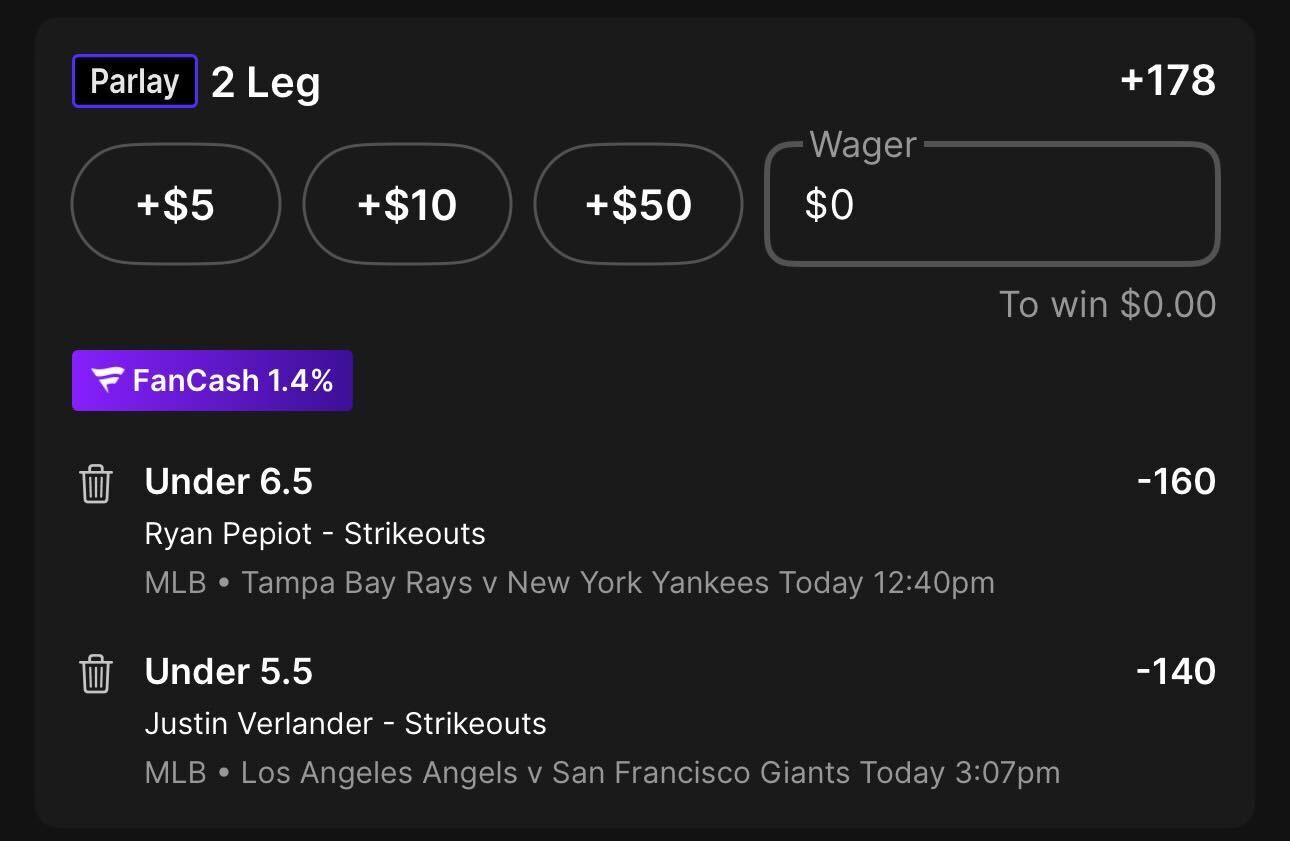Open Ryan Pepiot - Strikeouts market

[315, 534]
